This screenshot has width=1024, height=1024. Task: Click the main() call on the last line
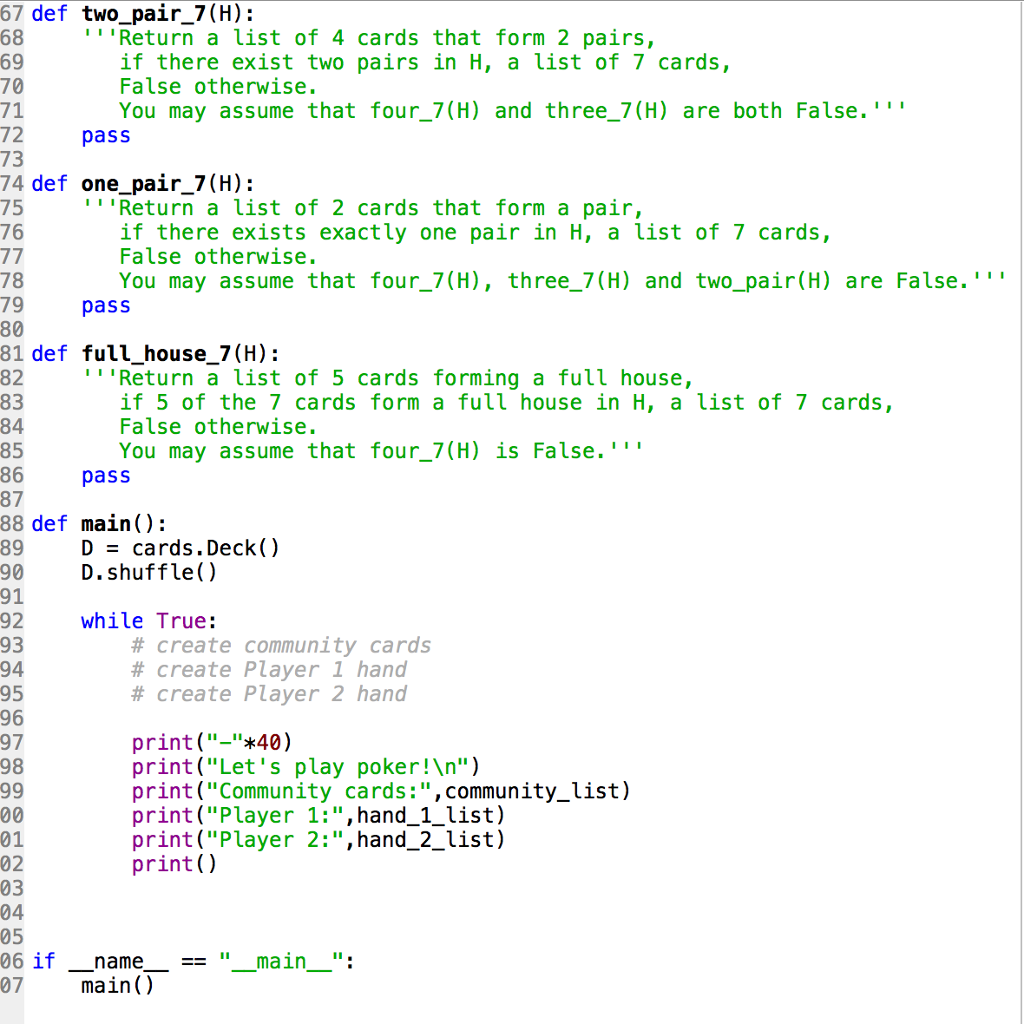point(113,985)
